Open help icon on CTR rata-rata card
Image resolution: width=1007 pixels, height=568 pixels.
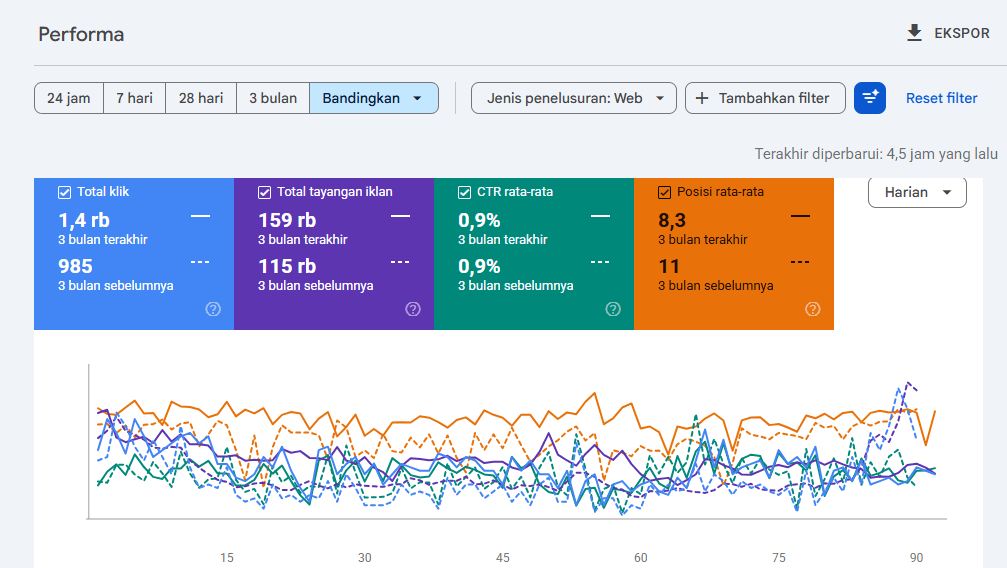click(x=613, y=309)
